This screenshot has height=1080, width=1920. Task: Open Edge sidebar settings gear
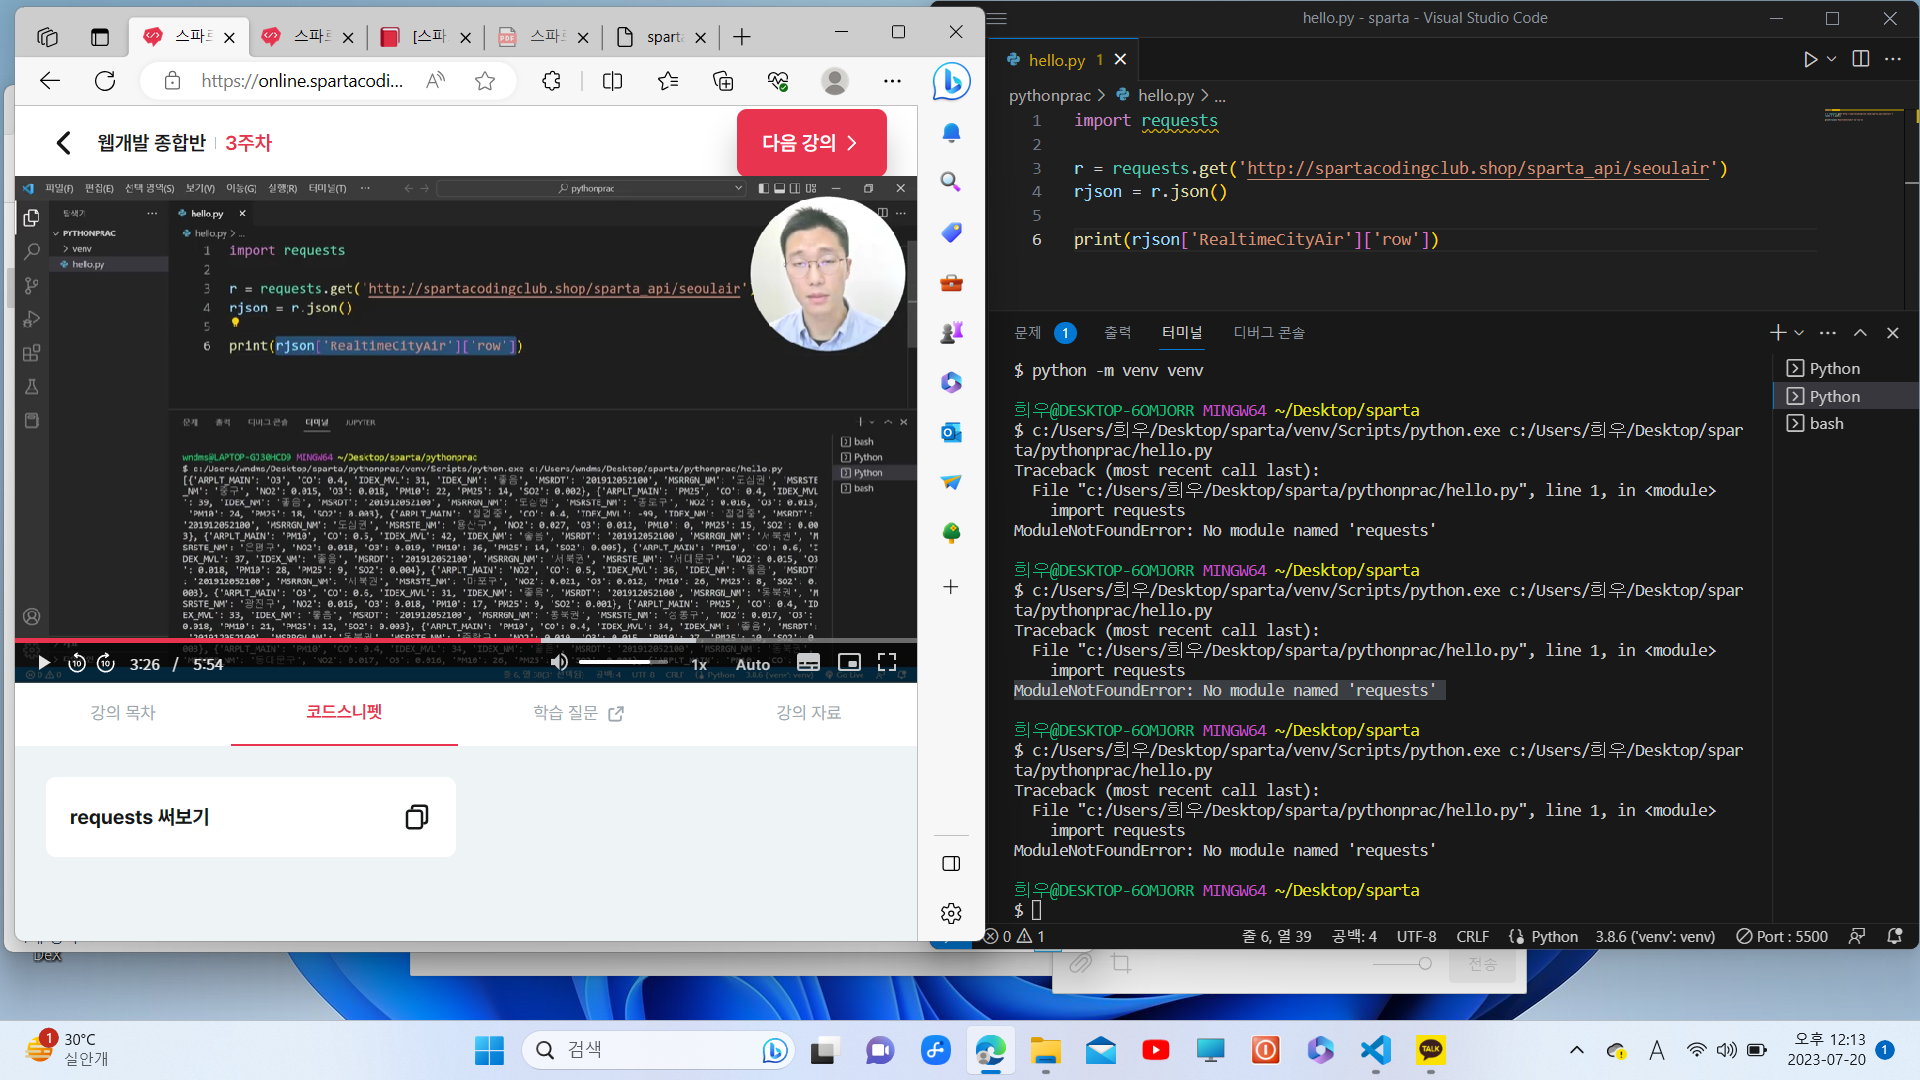[x=951, y=913]
